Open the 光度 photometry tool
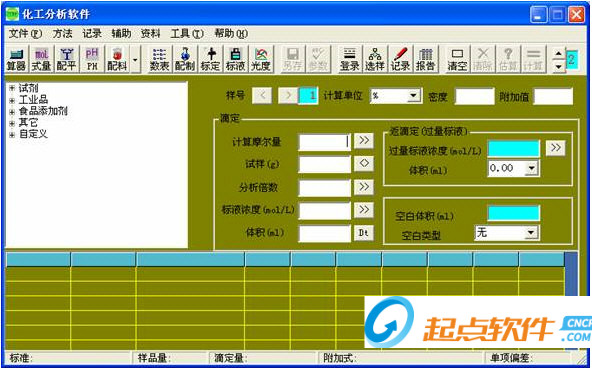This screenshot has height=369, width=592. (261, 59)
